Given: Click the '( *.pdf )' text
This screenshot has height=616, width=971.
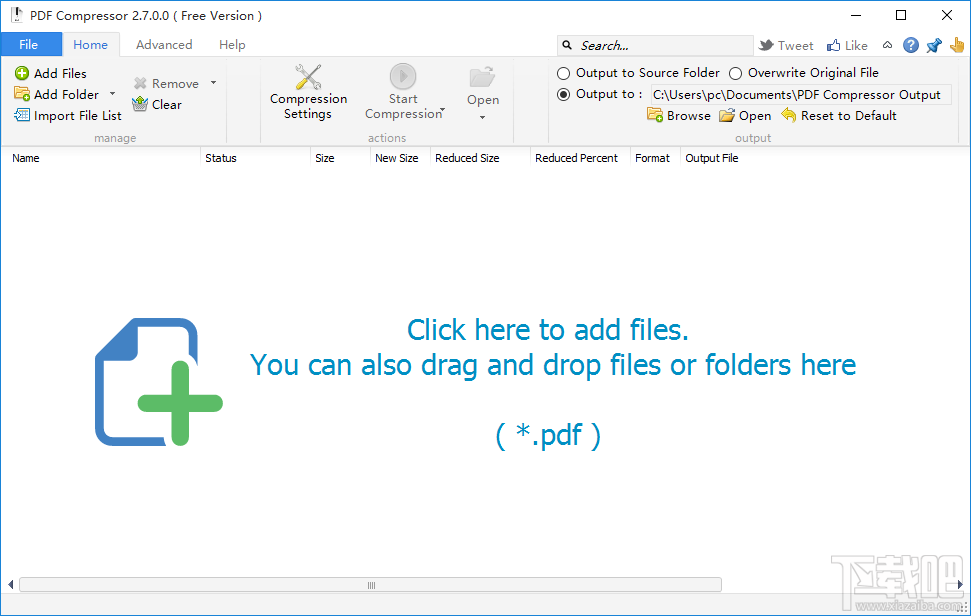Looking at the screenshot, I should pos(548,435).
